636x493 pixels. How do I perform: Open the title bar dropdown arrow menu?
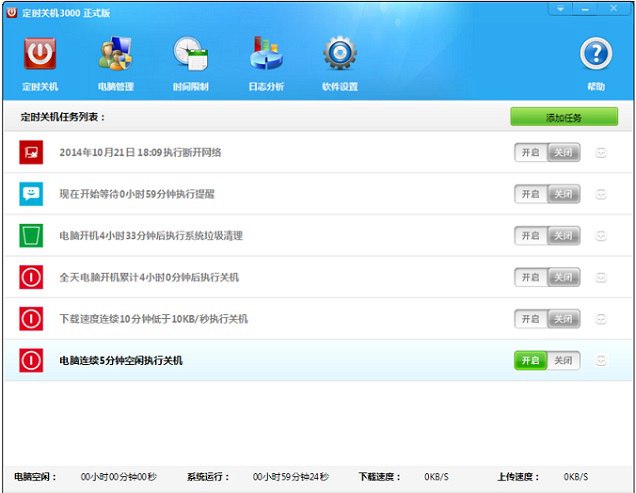[x=561, y=9]
